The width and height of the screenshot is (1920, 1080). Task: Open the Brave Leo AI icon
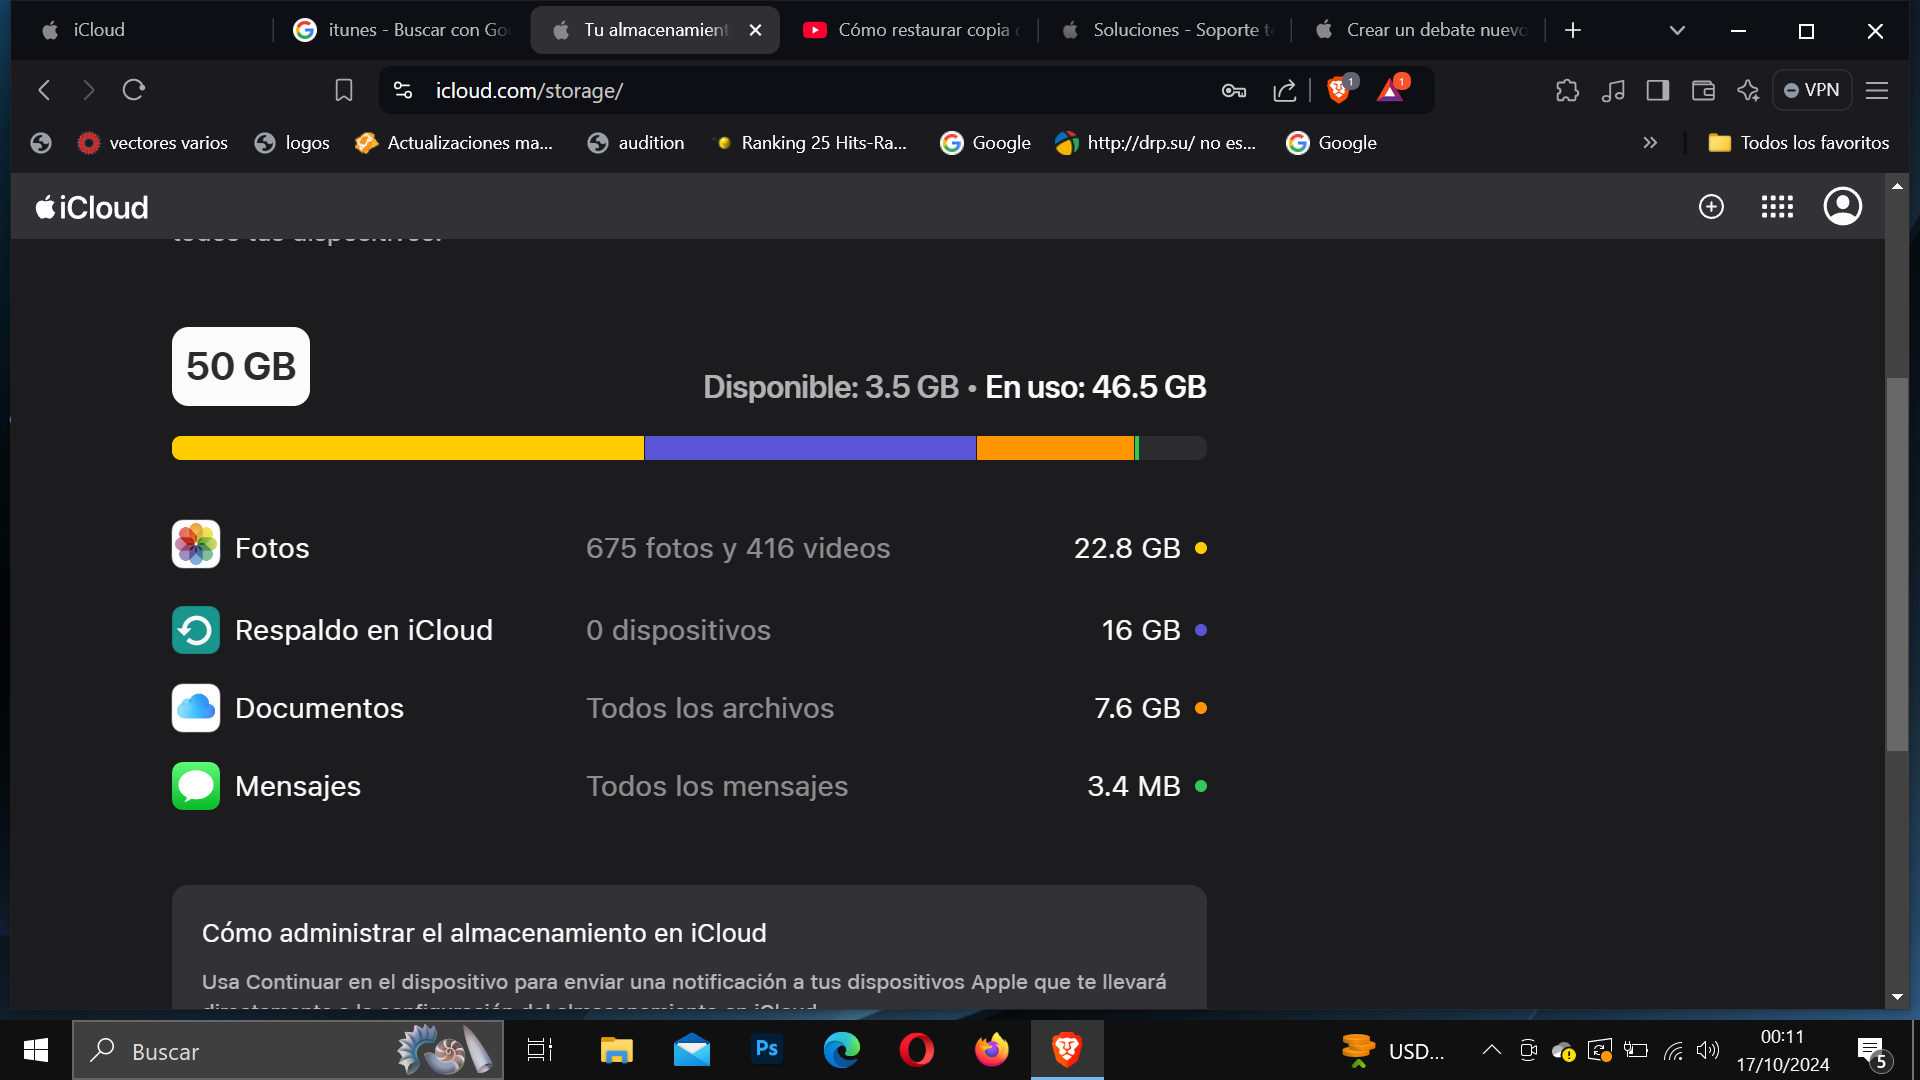click(1748, 91)
